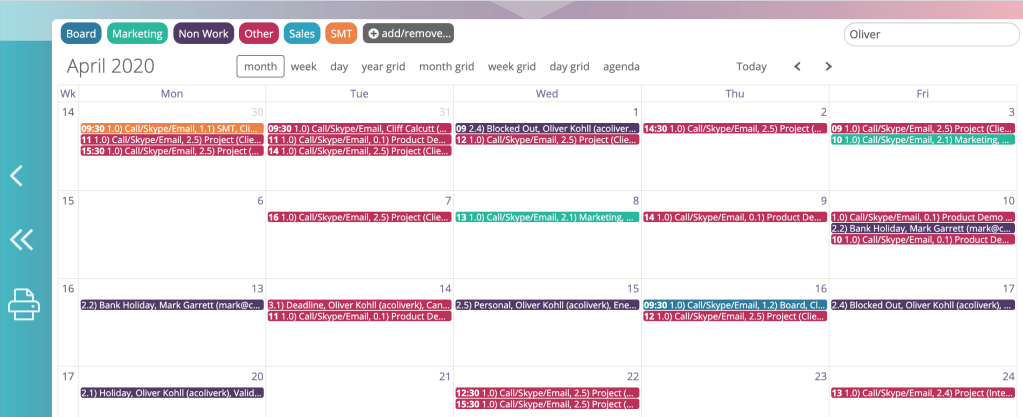Jump to Today in the calendar
Viewport: 1023px width, 417px height.
pos(751,67)
